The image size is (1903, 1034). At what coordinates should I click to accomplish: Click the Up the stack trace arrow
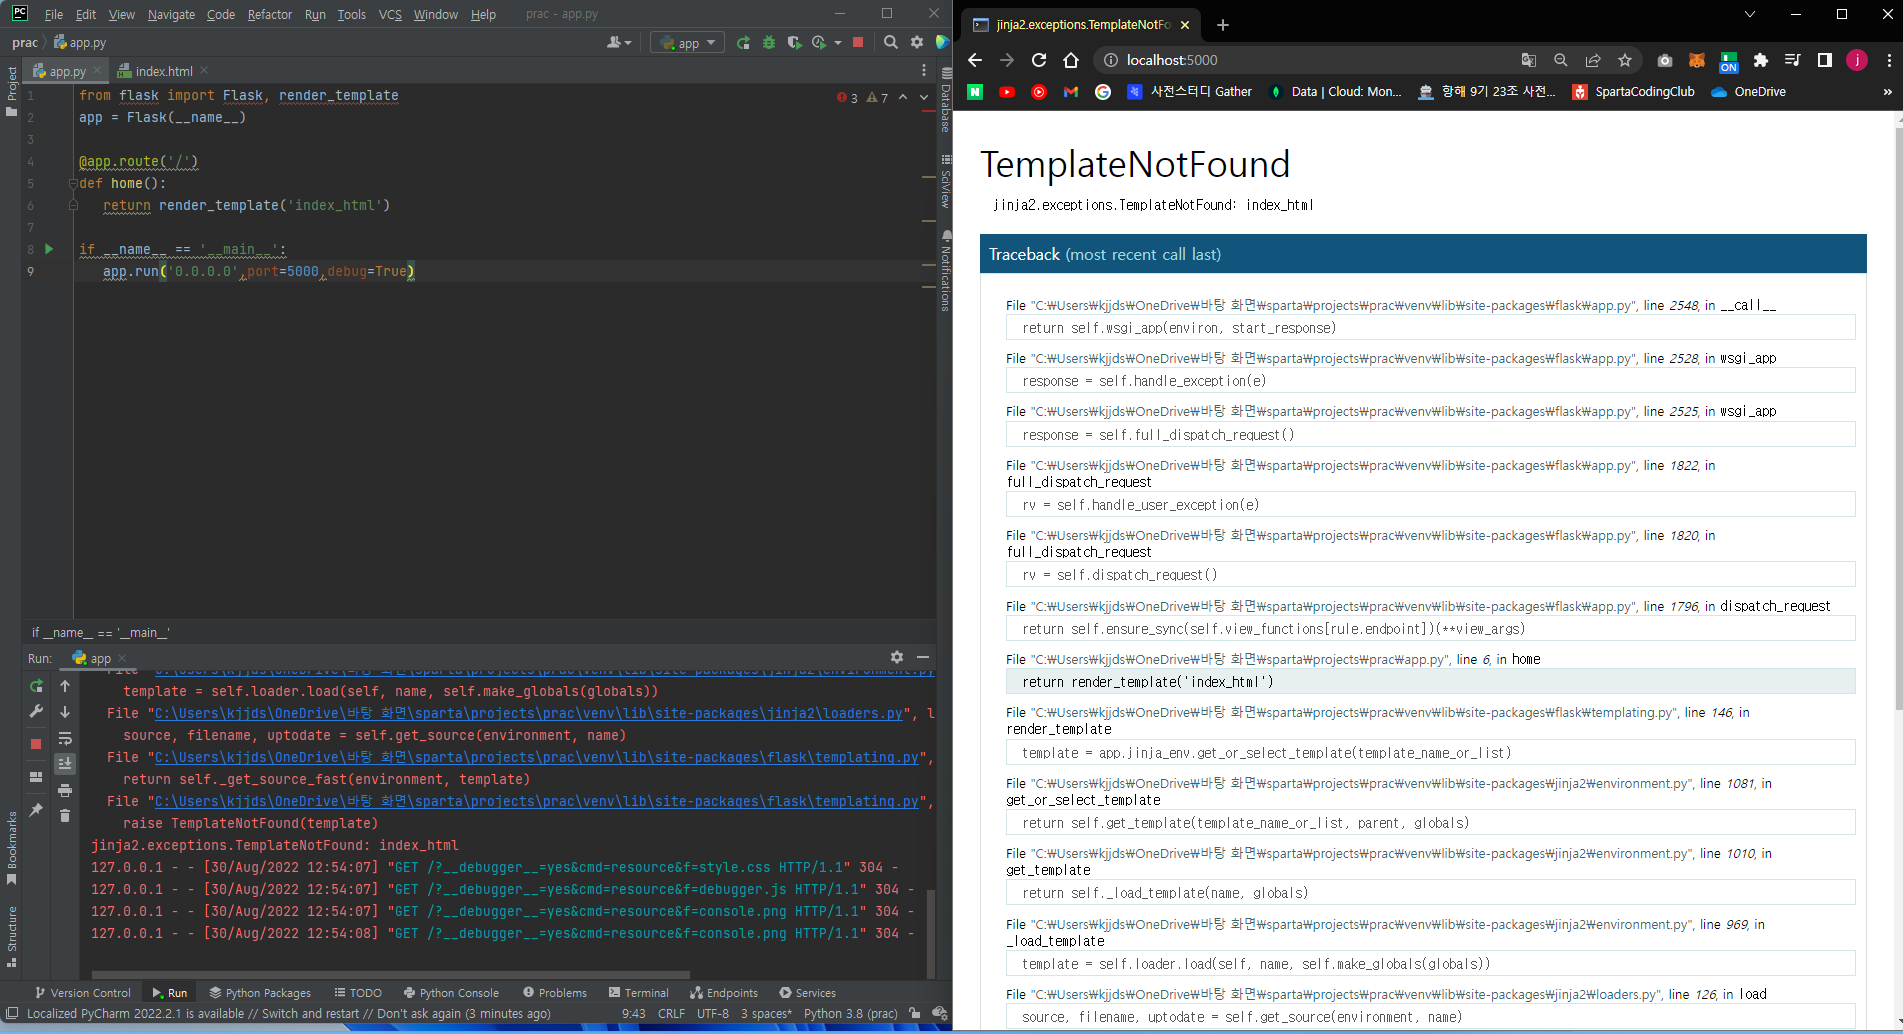[x=65, y=686]
